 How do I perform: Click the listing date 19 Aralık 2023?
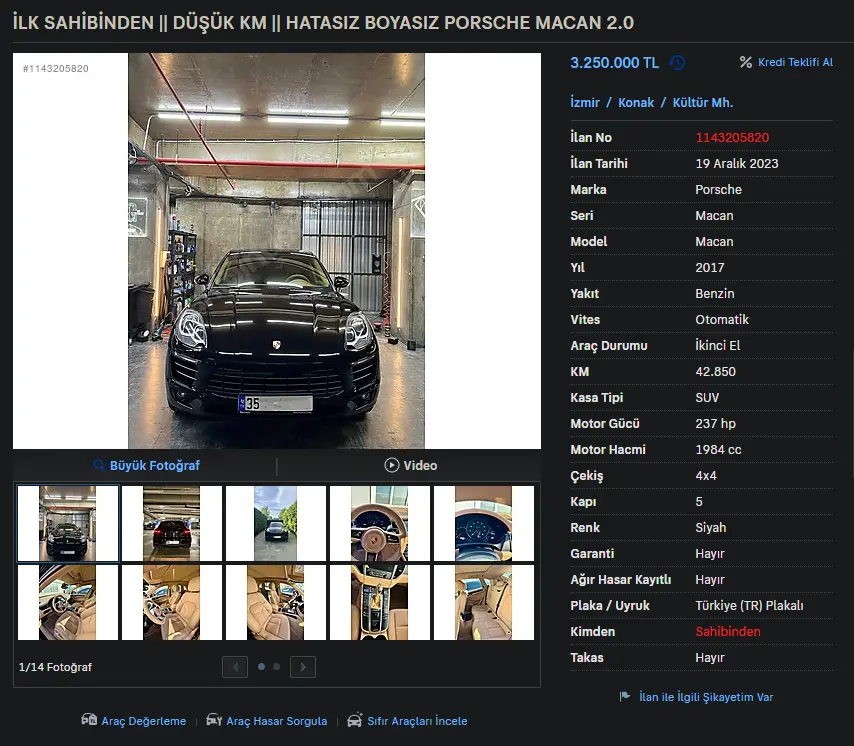tap(737, 163)
